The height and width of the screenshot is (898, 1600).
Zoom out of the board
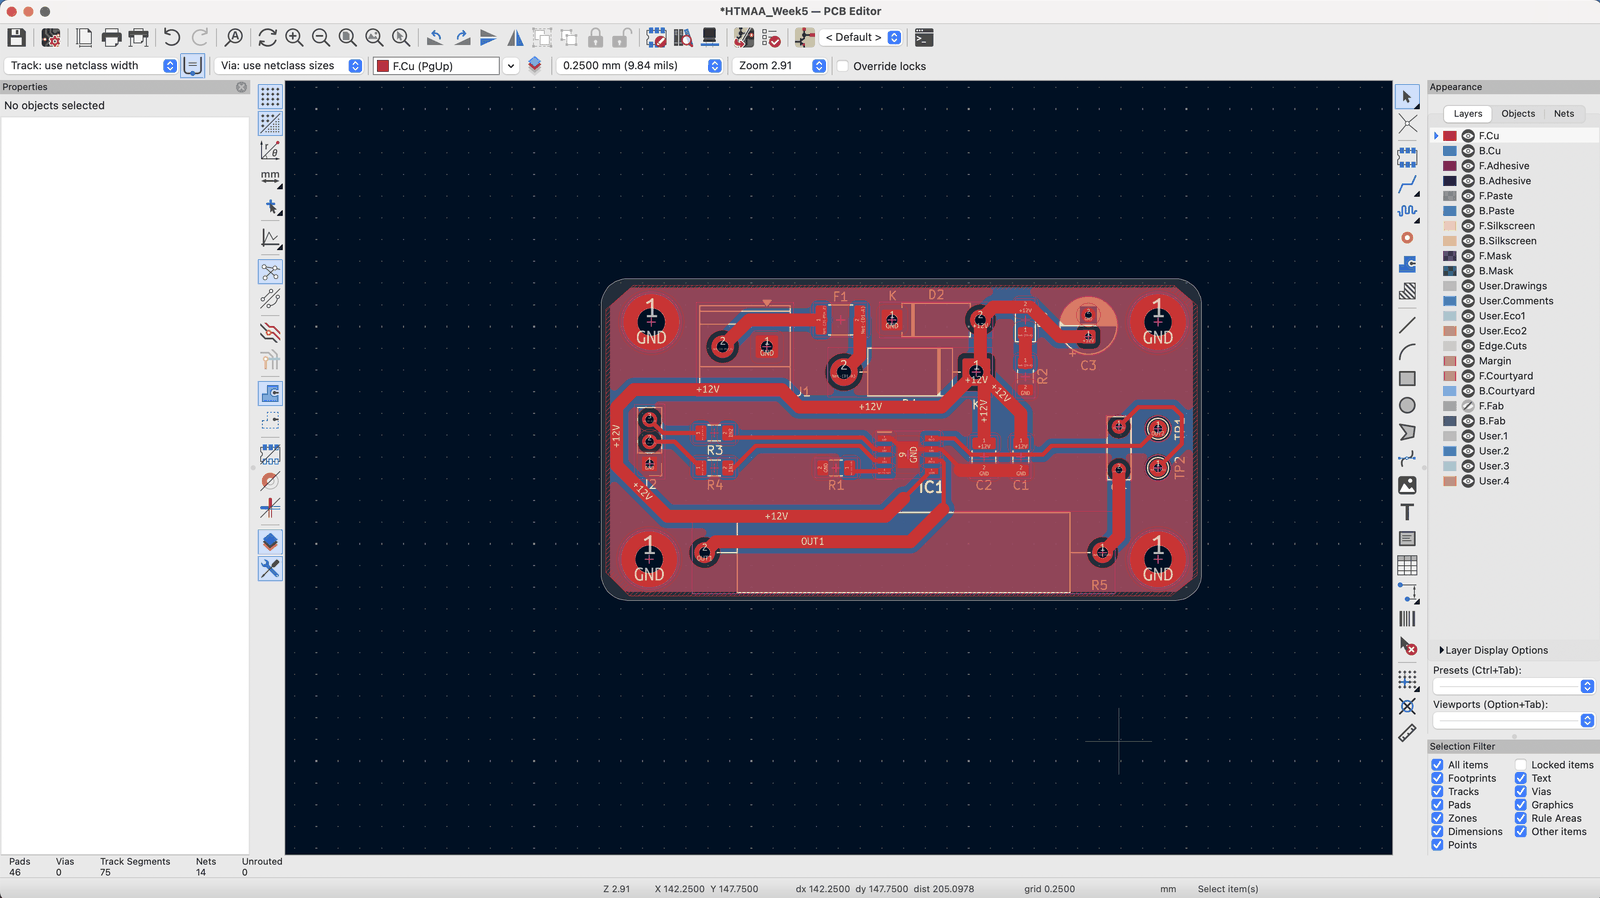coord(321,38)
